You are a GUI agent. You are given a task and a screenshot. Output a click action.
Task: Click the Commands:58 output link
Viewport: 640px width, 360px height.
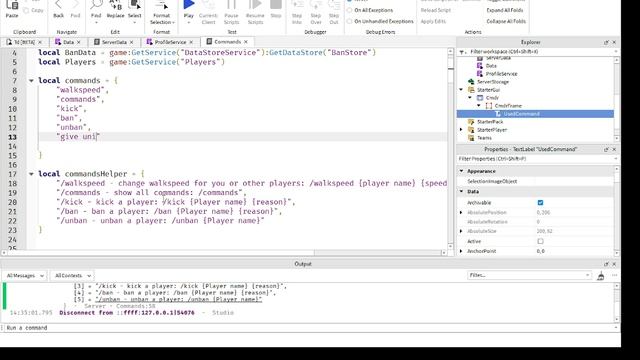[x=136, y=306]
